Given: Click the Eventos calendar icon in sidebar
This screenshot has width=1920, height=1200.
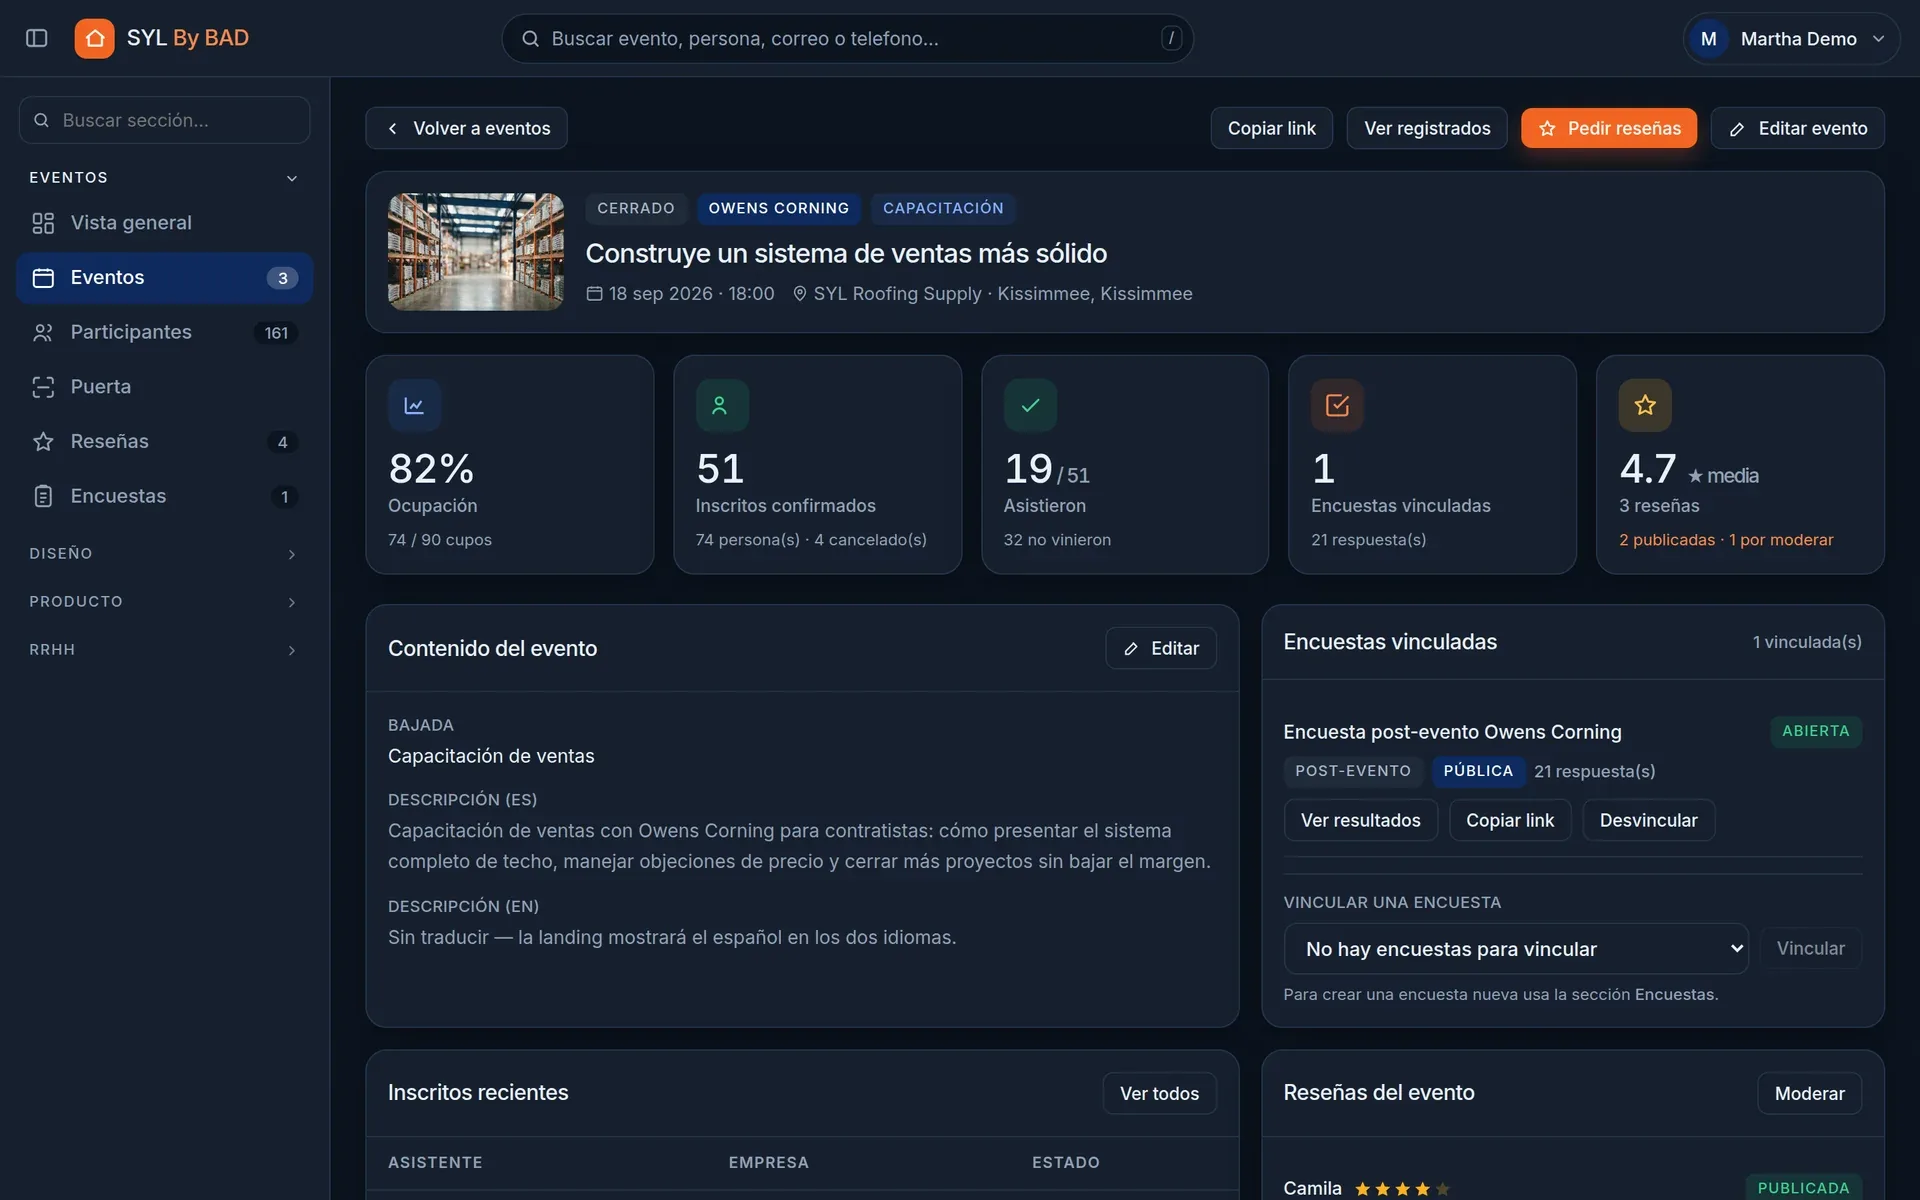Looking at the screenshot, I should point(43,278).
